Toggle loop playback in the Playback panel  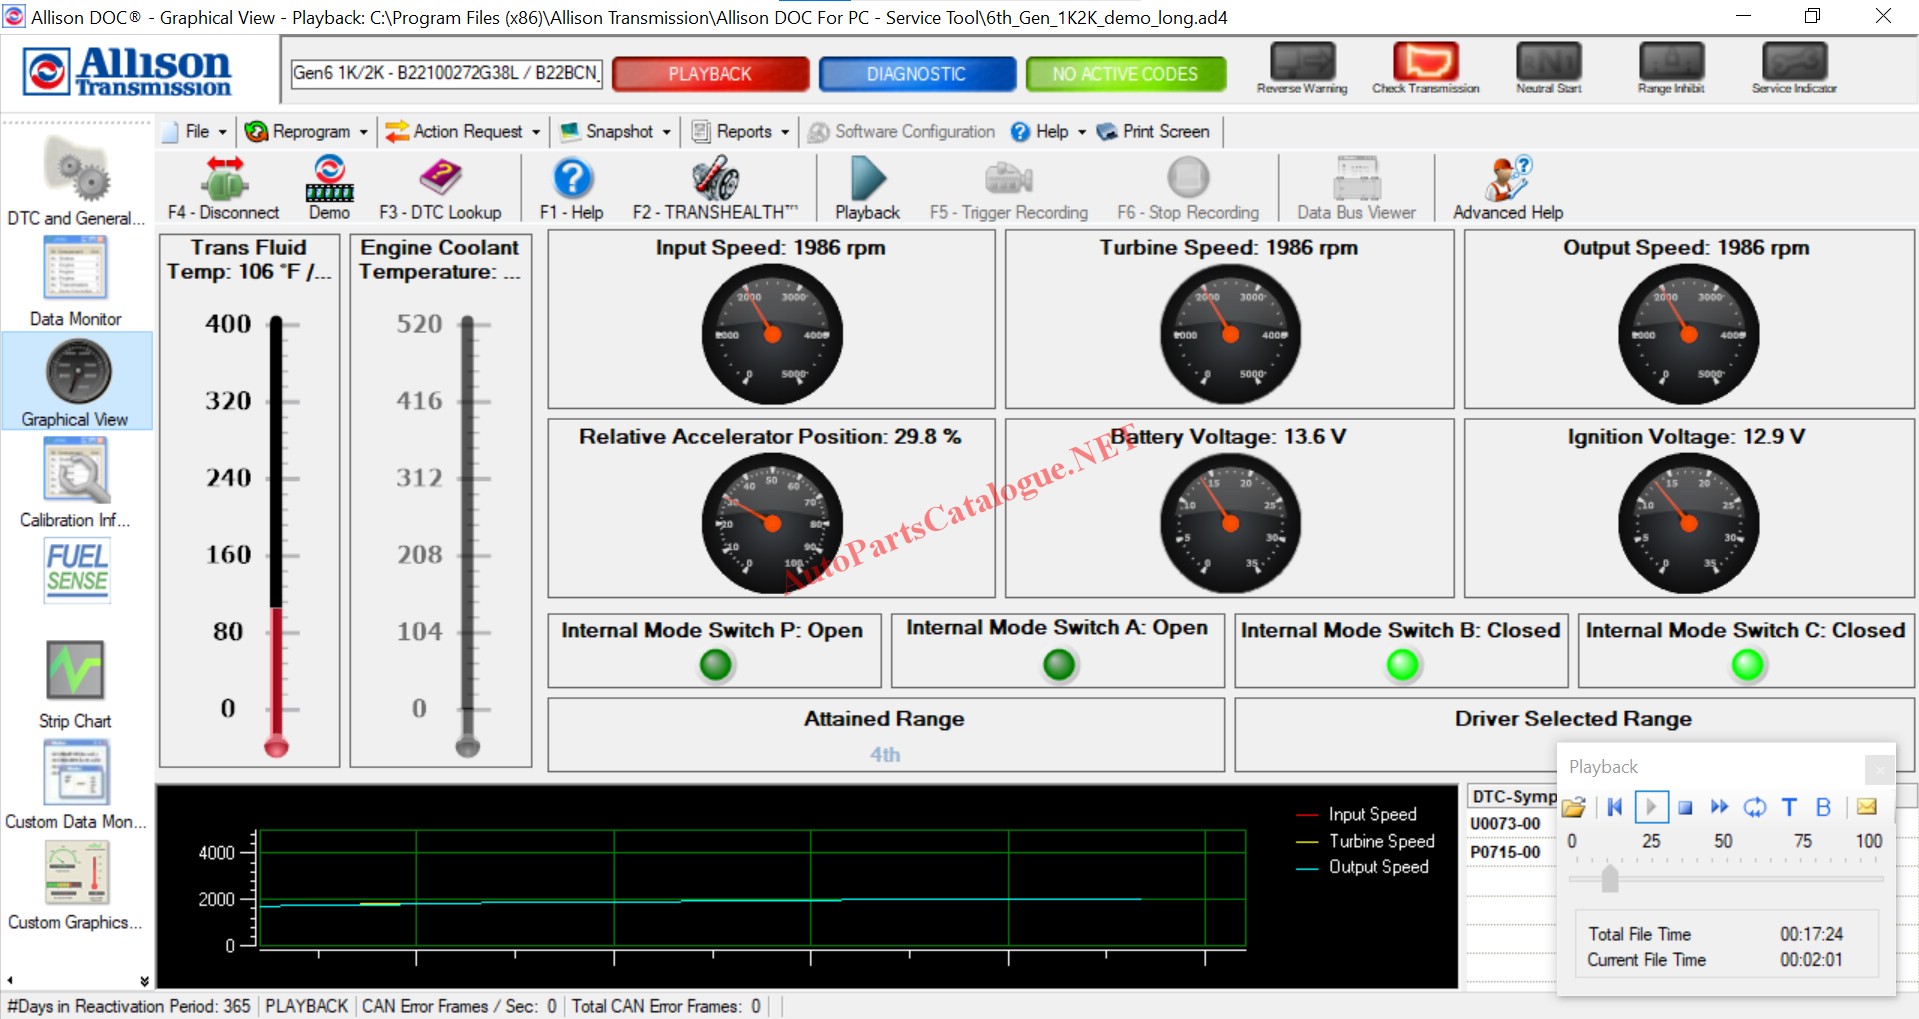tap(1754, 807)
